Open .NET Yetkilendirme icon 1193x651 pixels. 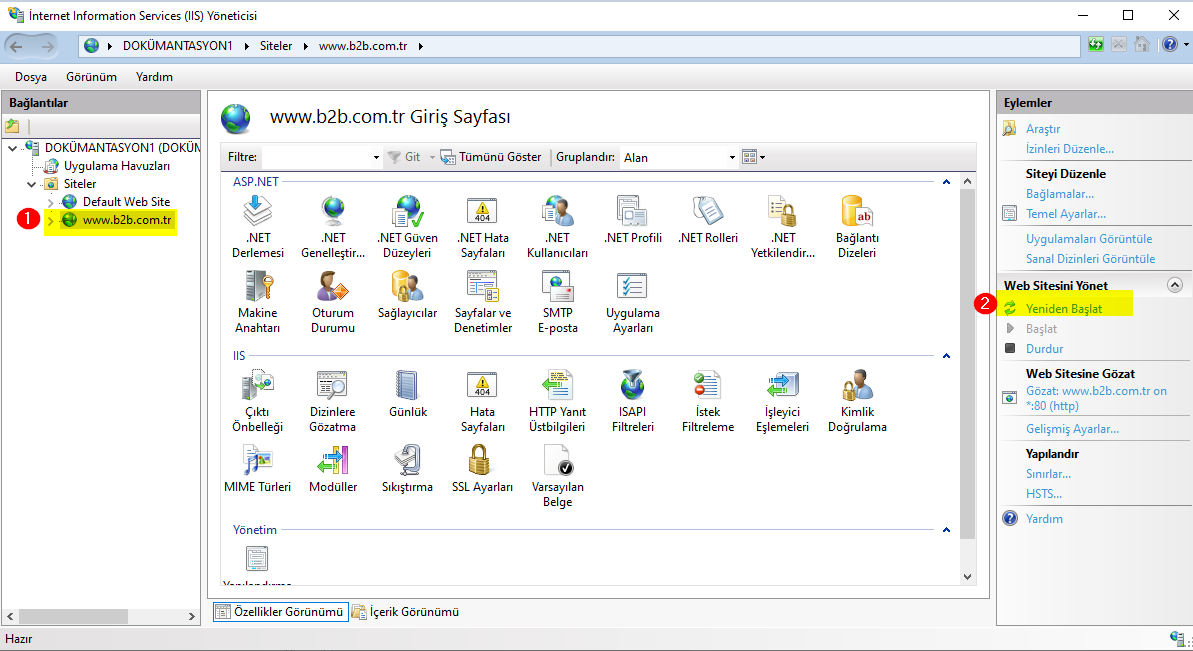782,227
